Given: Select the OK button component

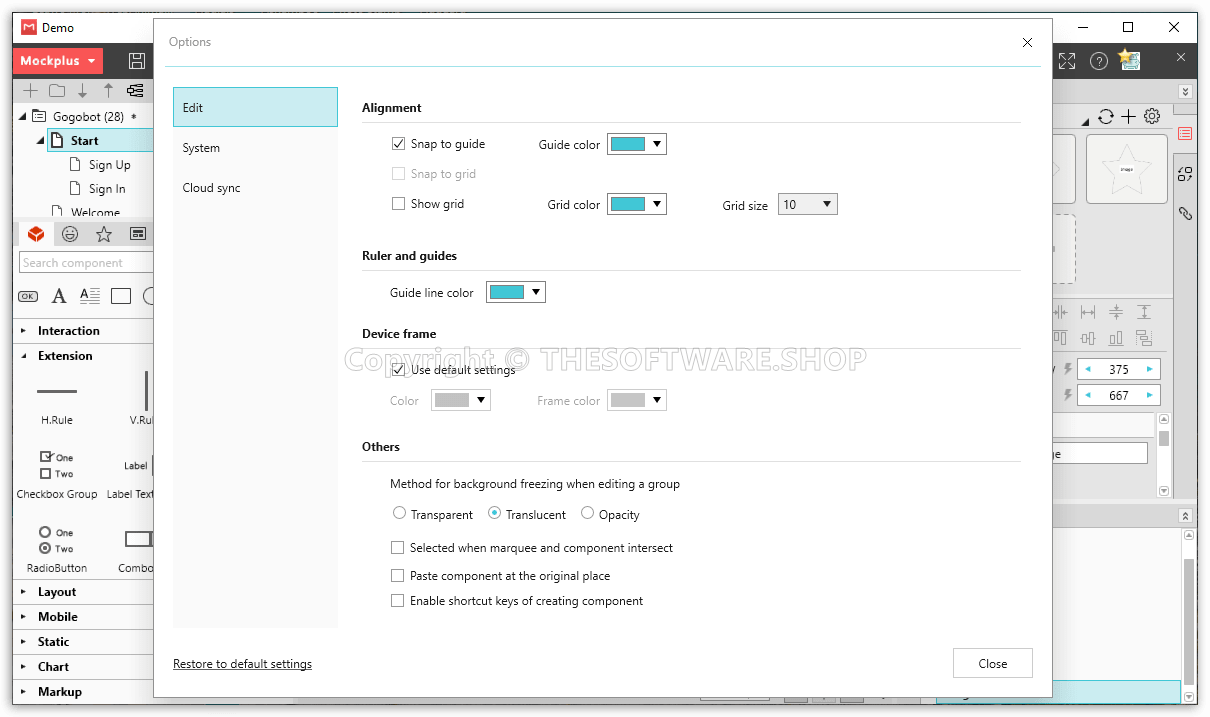Looking at the screenshot, I should click(27, 296).
